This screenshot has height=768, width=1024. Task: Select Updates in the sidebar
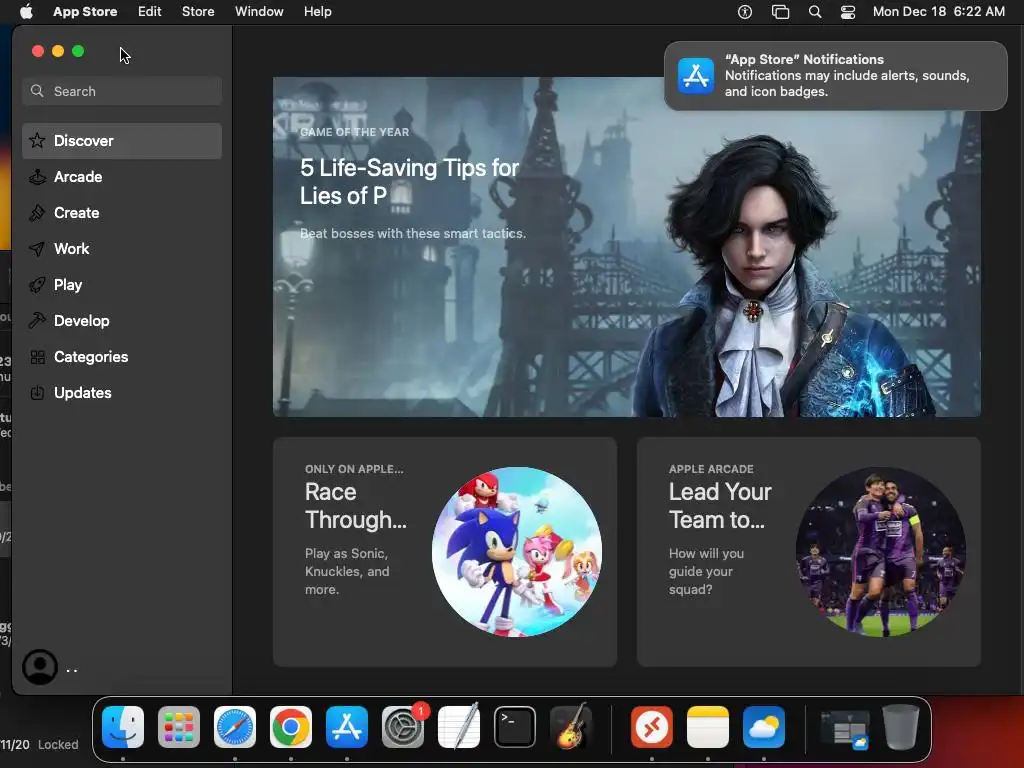[122, 392]
